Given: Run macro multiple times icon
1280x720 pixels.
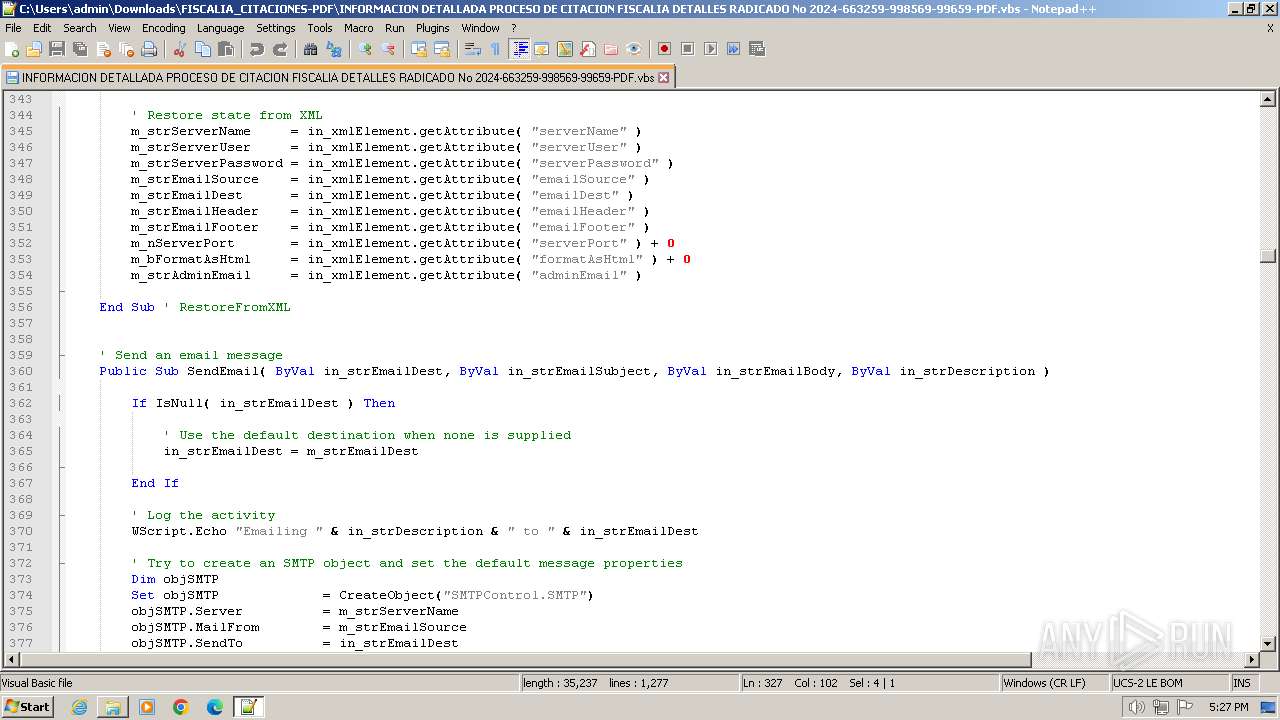Looking at the screenshot, I should pyautogui.click(x=733, y=49).
